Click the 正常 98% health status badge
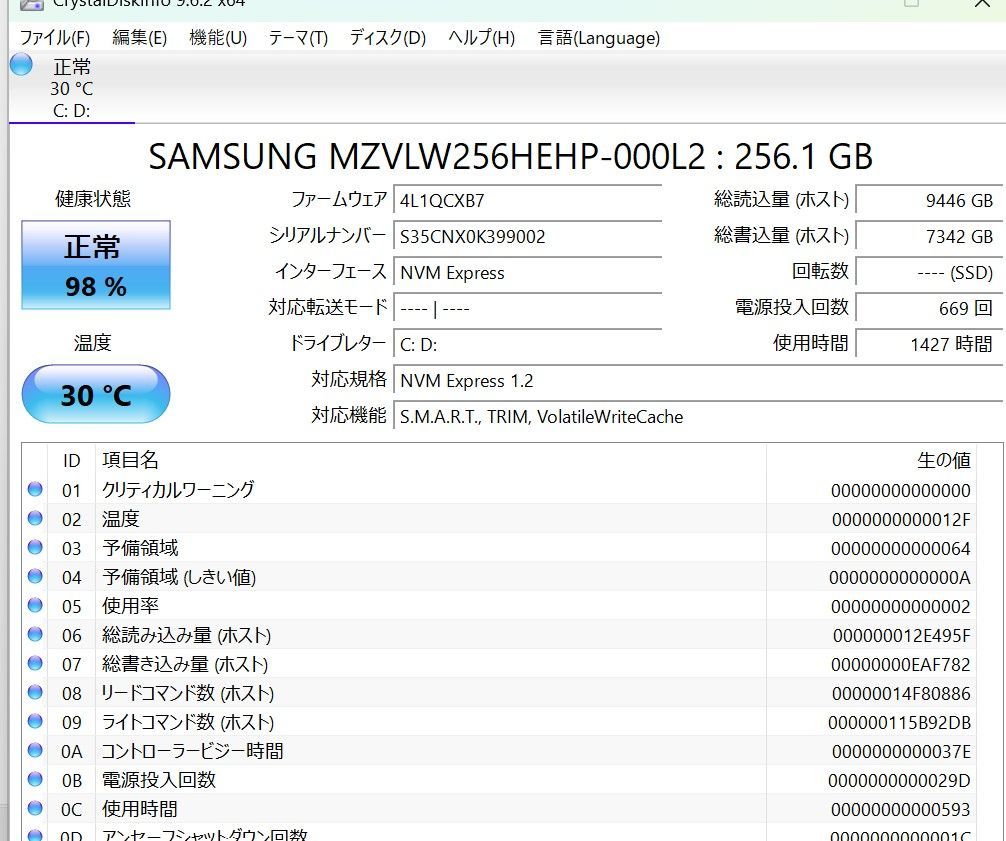Viewport: 1006px width, 841px height. coord(95,264)
